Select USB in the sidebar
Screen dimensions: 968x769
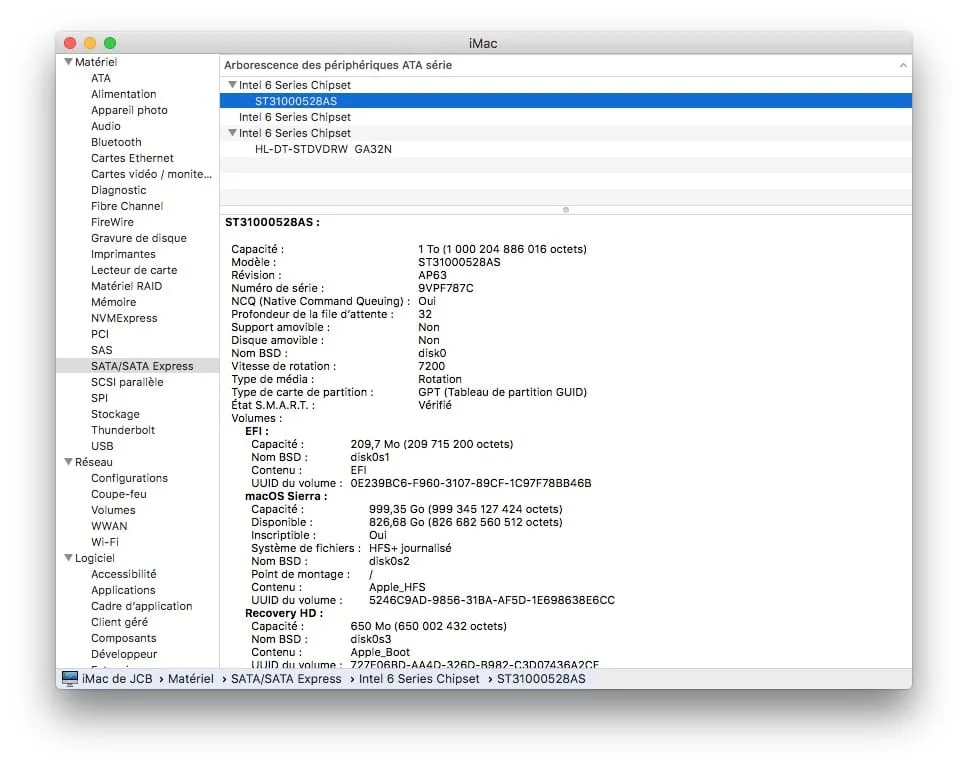(x=102, y=446)
